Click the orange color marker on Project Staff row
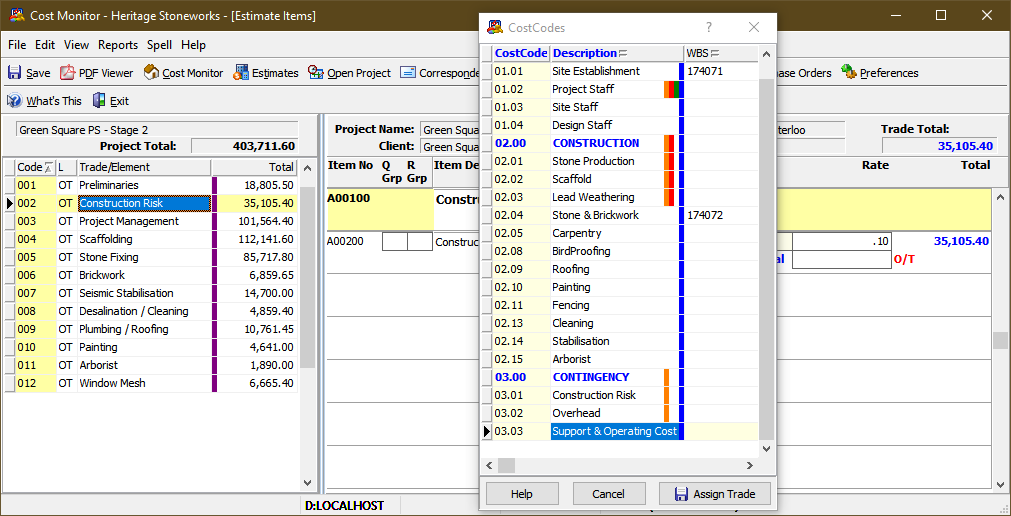The width and height of the screenshot is (1011, 516). [667, 89]
